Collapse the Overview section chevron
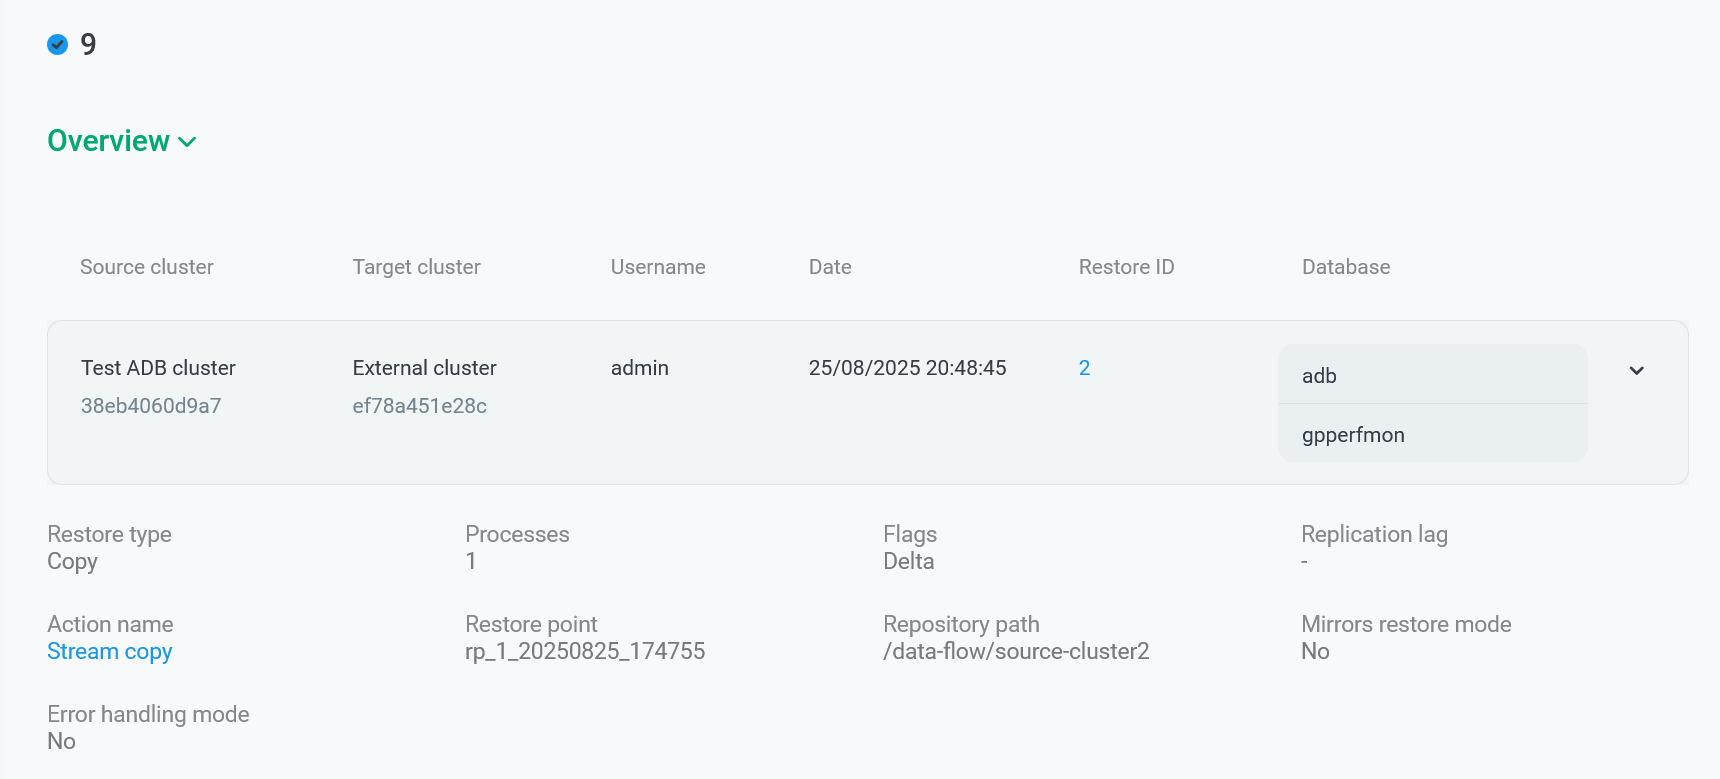 (x=187, y=142)
